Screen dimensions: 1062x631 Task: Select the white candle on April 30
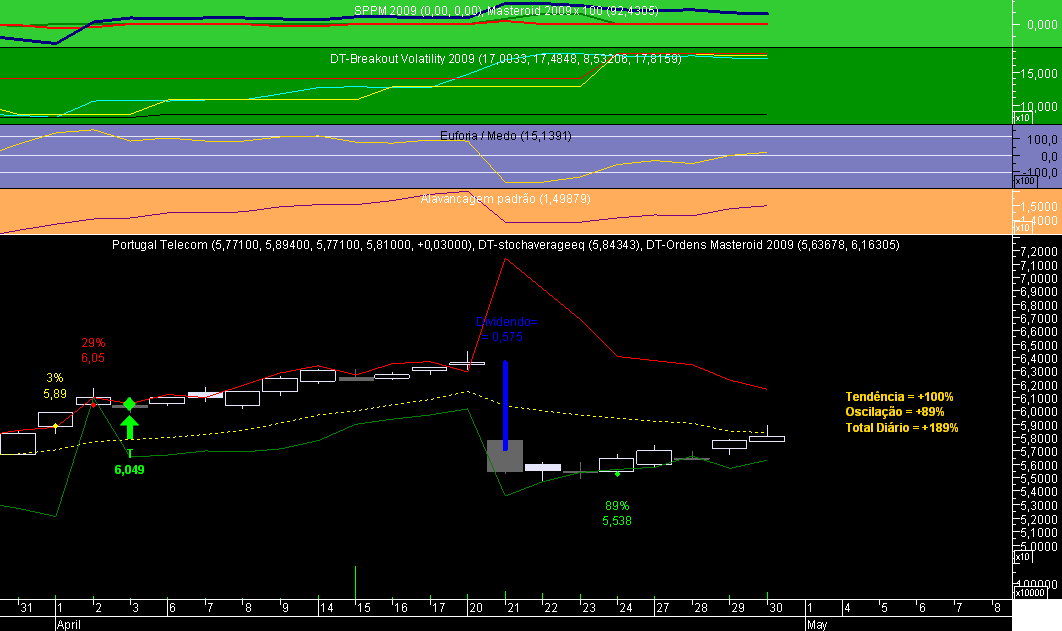tap(767, 439)
